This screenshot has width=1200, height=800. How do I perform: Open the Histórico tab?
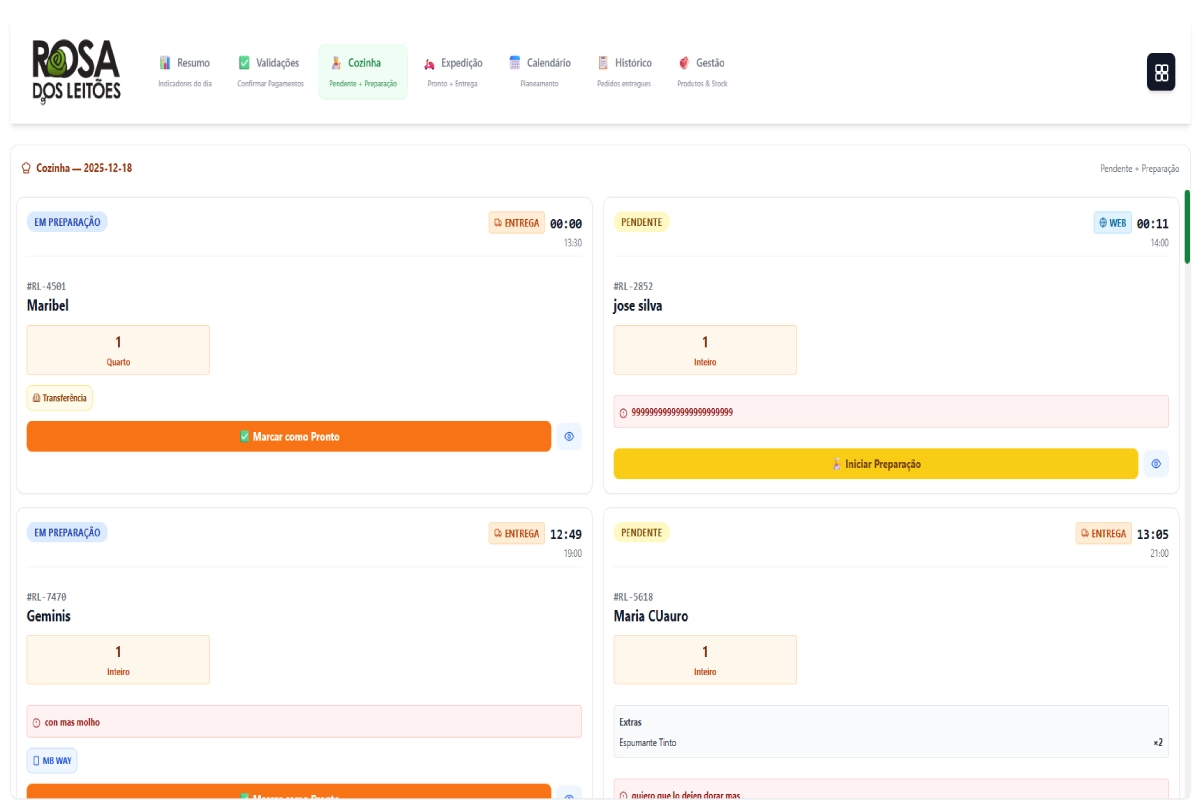click(624, 72)
